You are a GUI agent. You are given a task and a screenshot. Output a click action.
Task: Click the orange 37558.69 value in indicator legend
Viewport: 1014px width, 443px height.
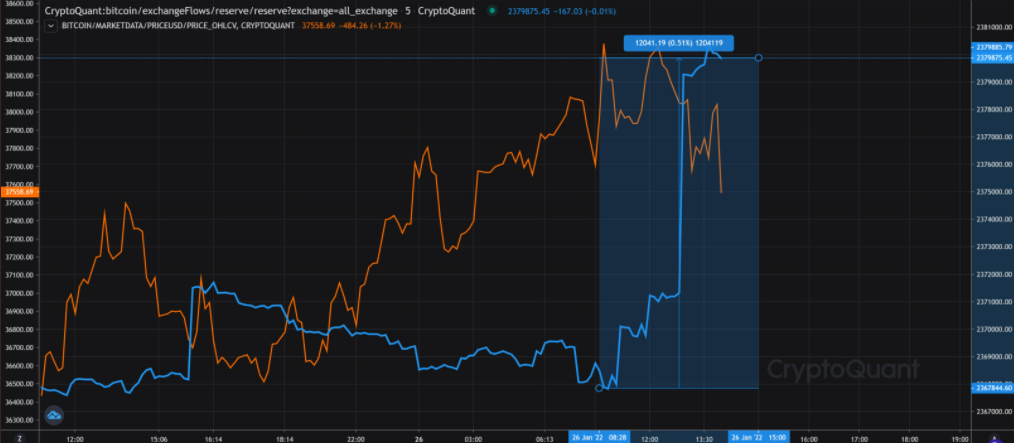[x=318, y=25]
